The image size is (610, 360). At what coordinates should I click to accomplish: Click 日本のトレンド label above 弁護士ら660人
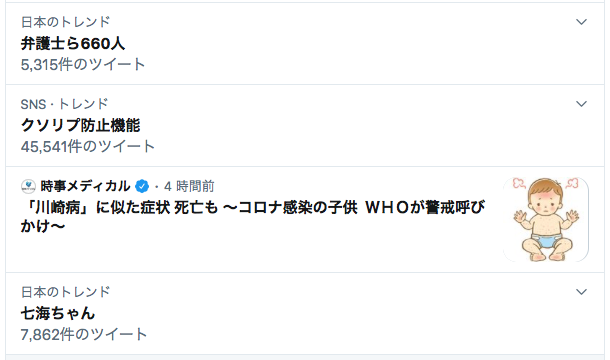tap(66, 22)
